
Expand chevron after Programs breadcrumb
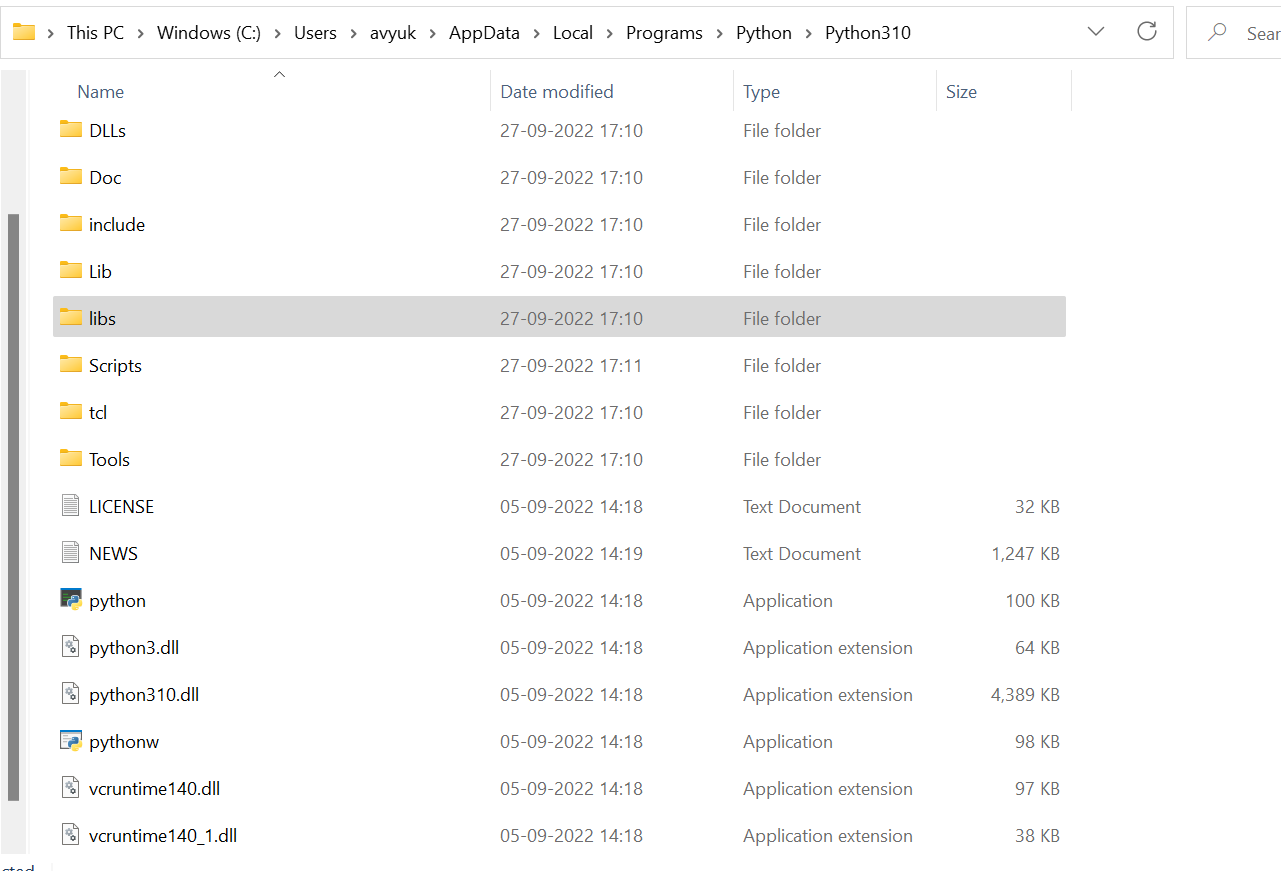(x=720, y=33)
